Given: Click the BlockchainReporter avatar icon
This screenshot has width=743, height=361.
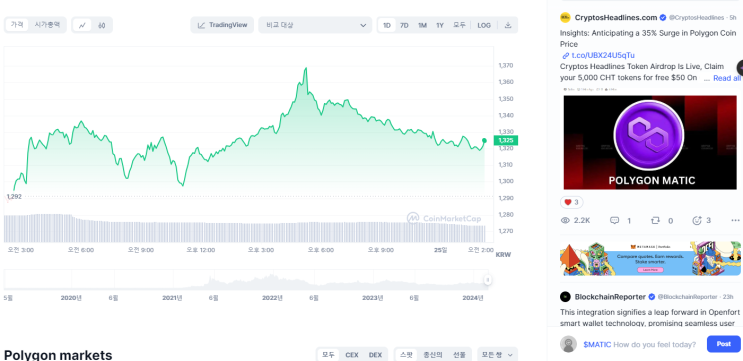Looking at the screenshot, I should tap(565, 297).
